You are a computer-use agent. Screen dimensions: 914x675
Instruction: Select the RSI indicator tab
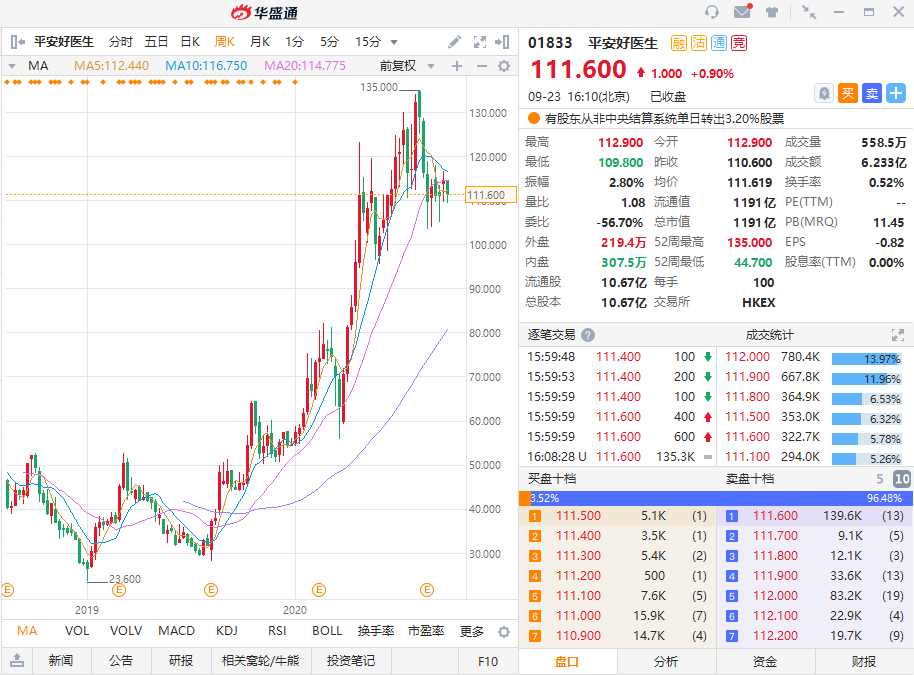click(x=277, y=631)
